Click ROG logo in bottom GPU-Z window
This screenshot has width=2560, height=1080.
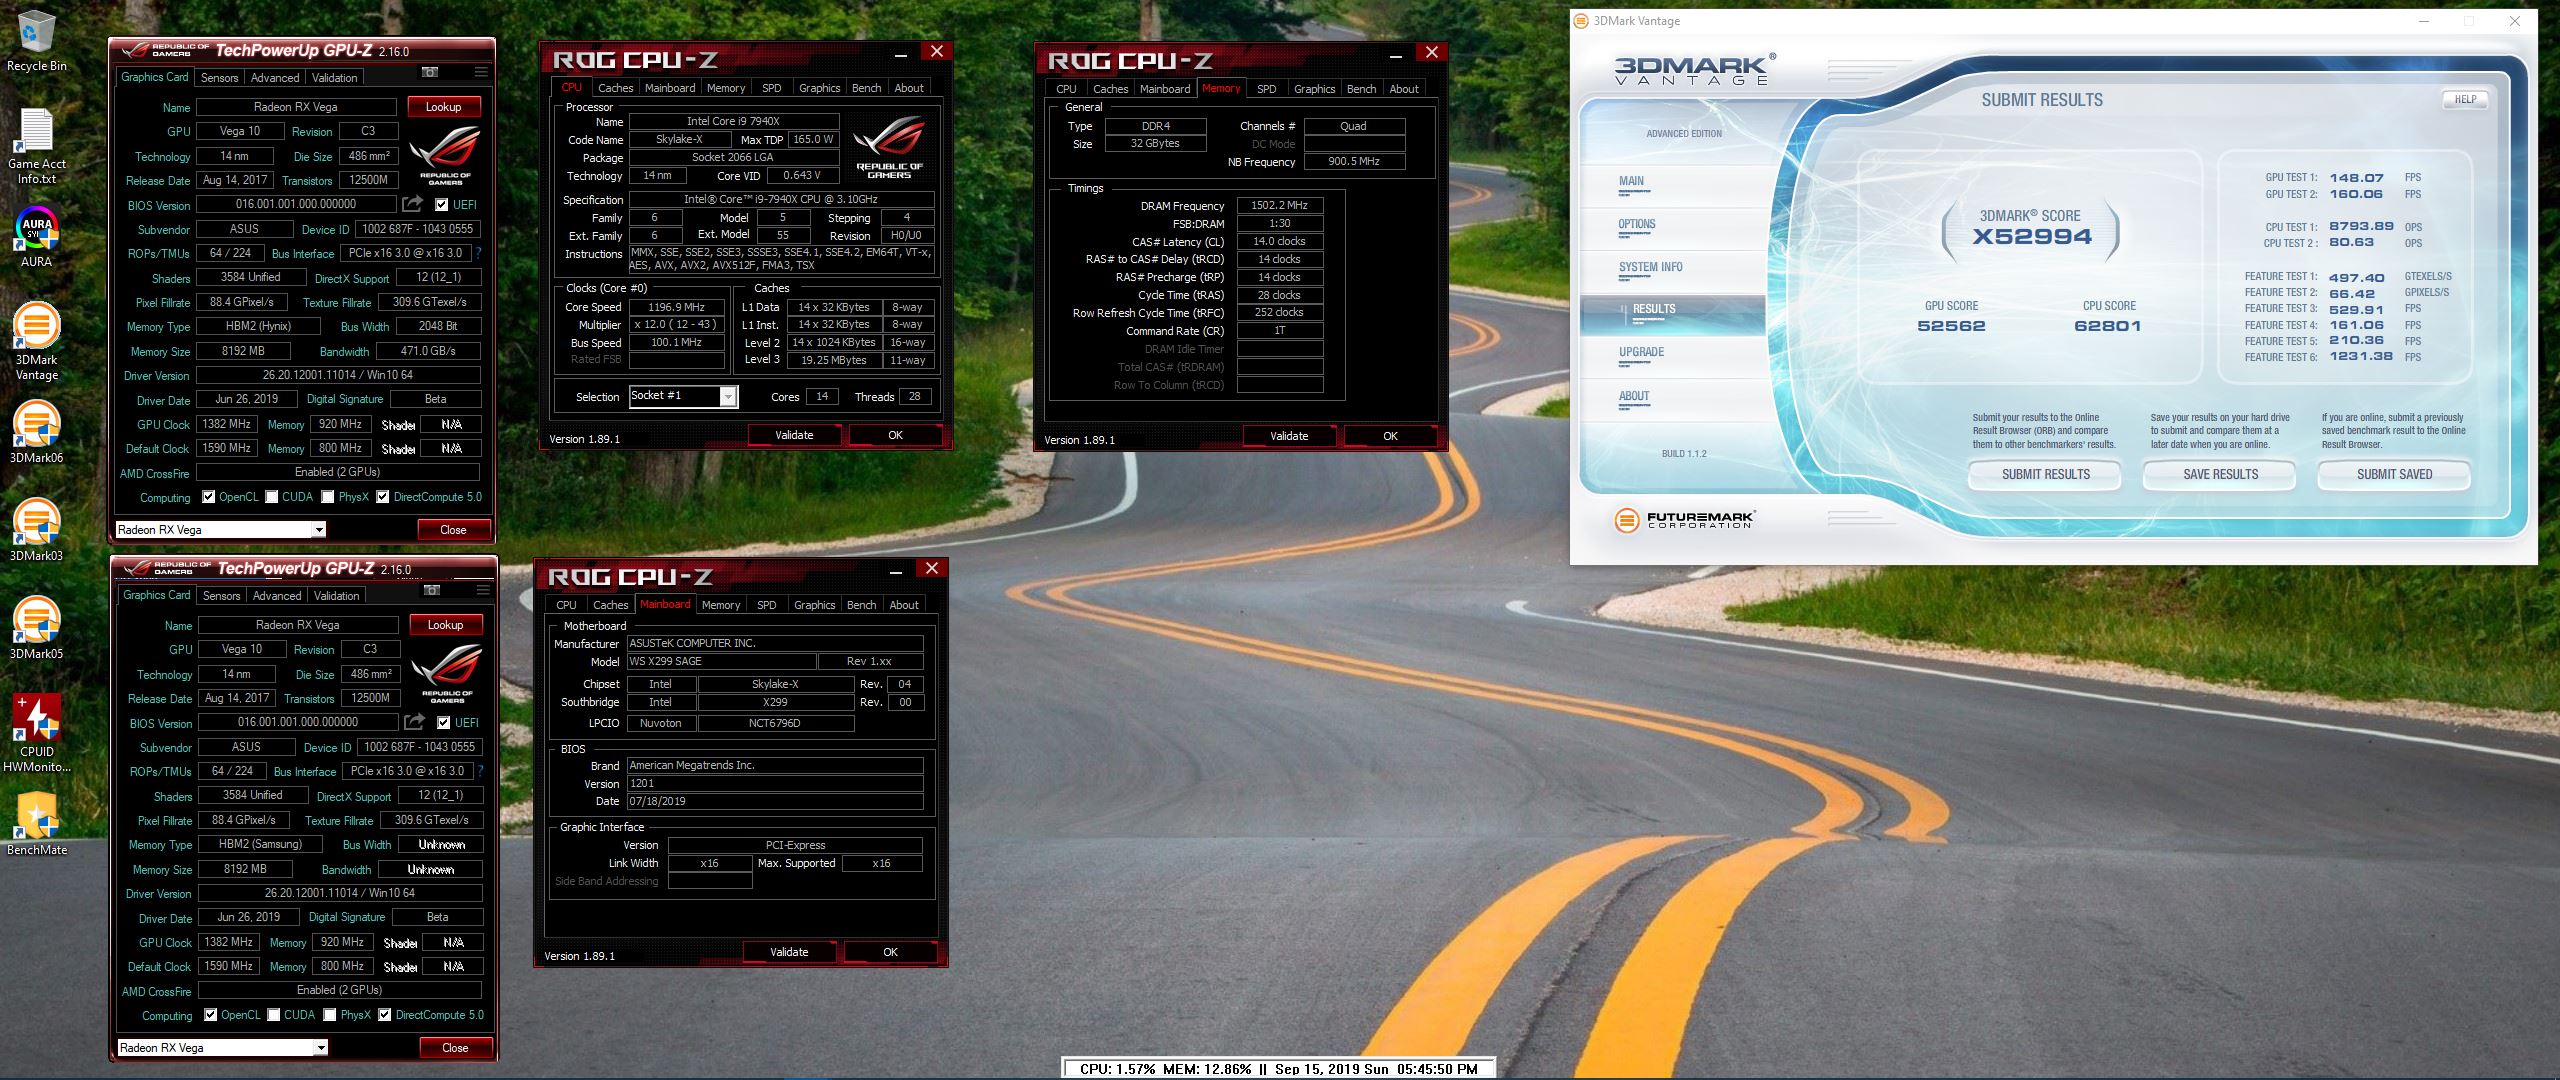pyautogui.click(x=447, y=674)
